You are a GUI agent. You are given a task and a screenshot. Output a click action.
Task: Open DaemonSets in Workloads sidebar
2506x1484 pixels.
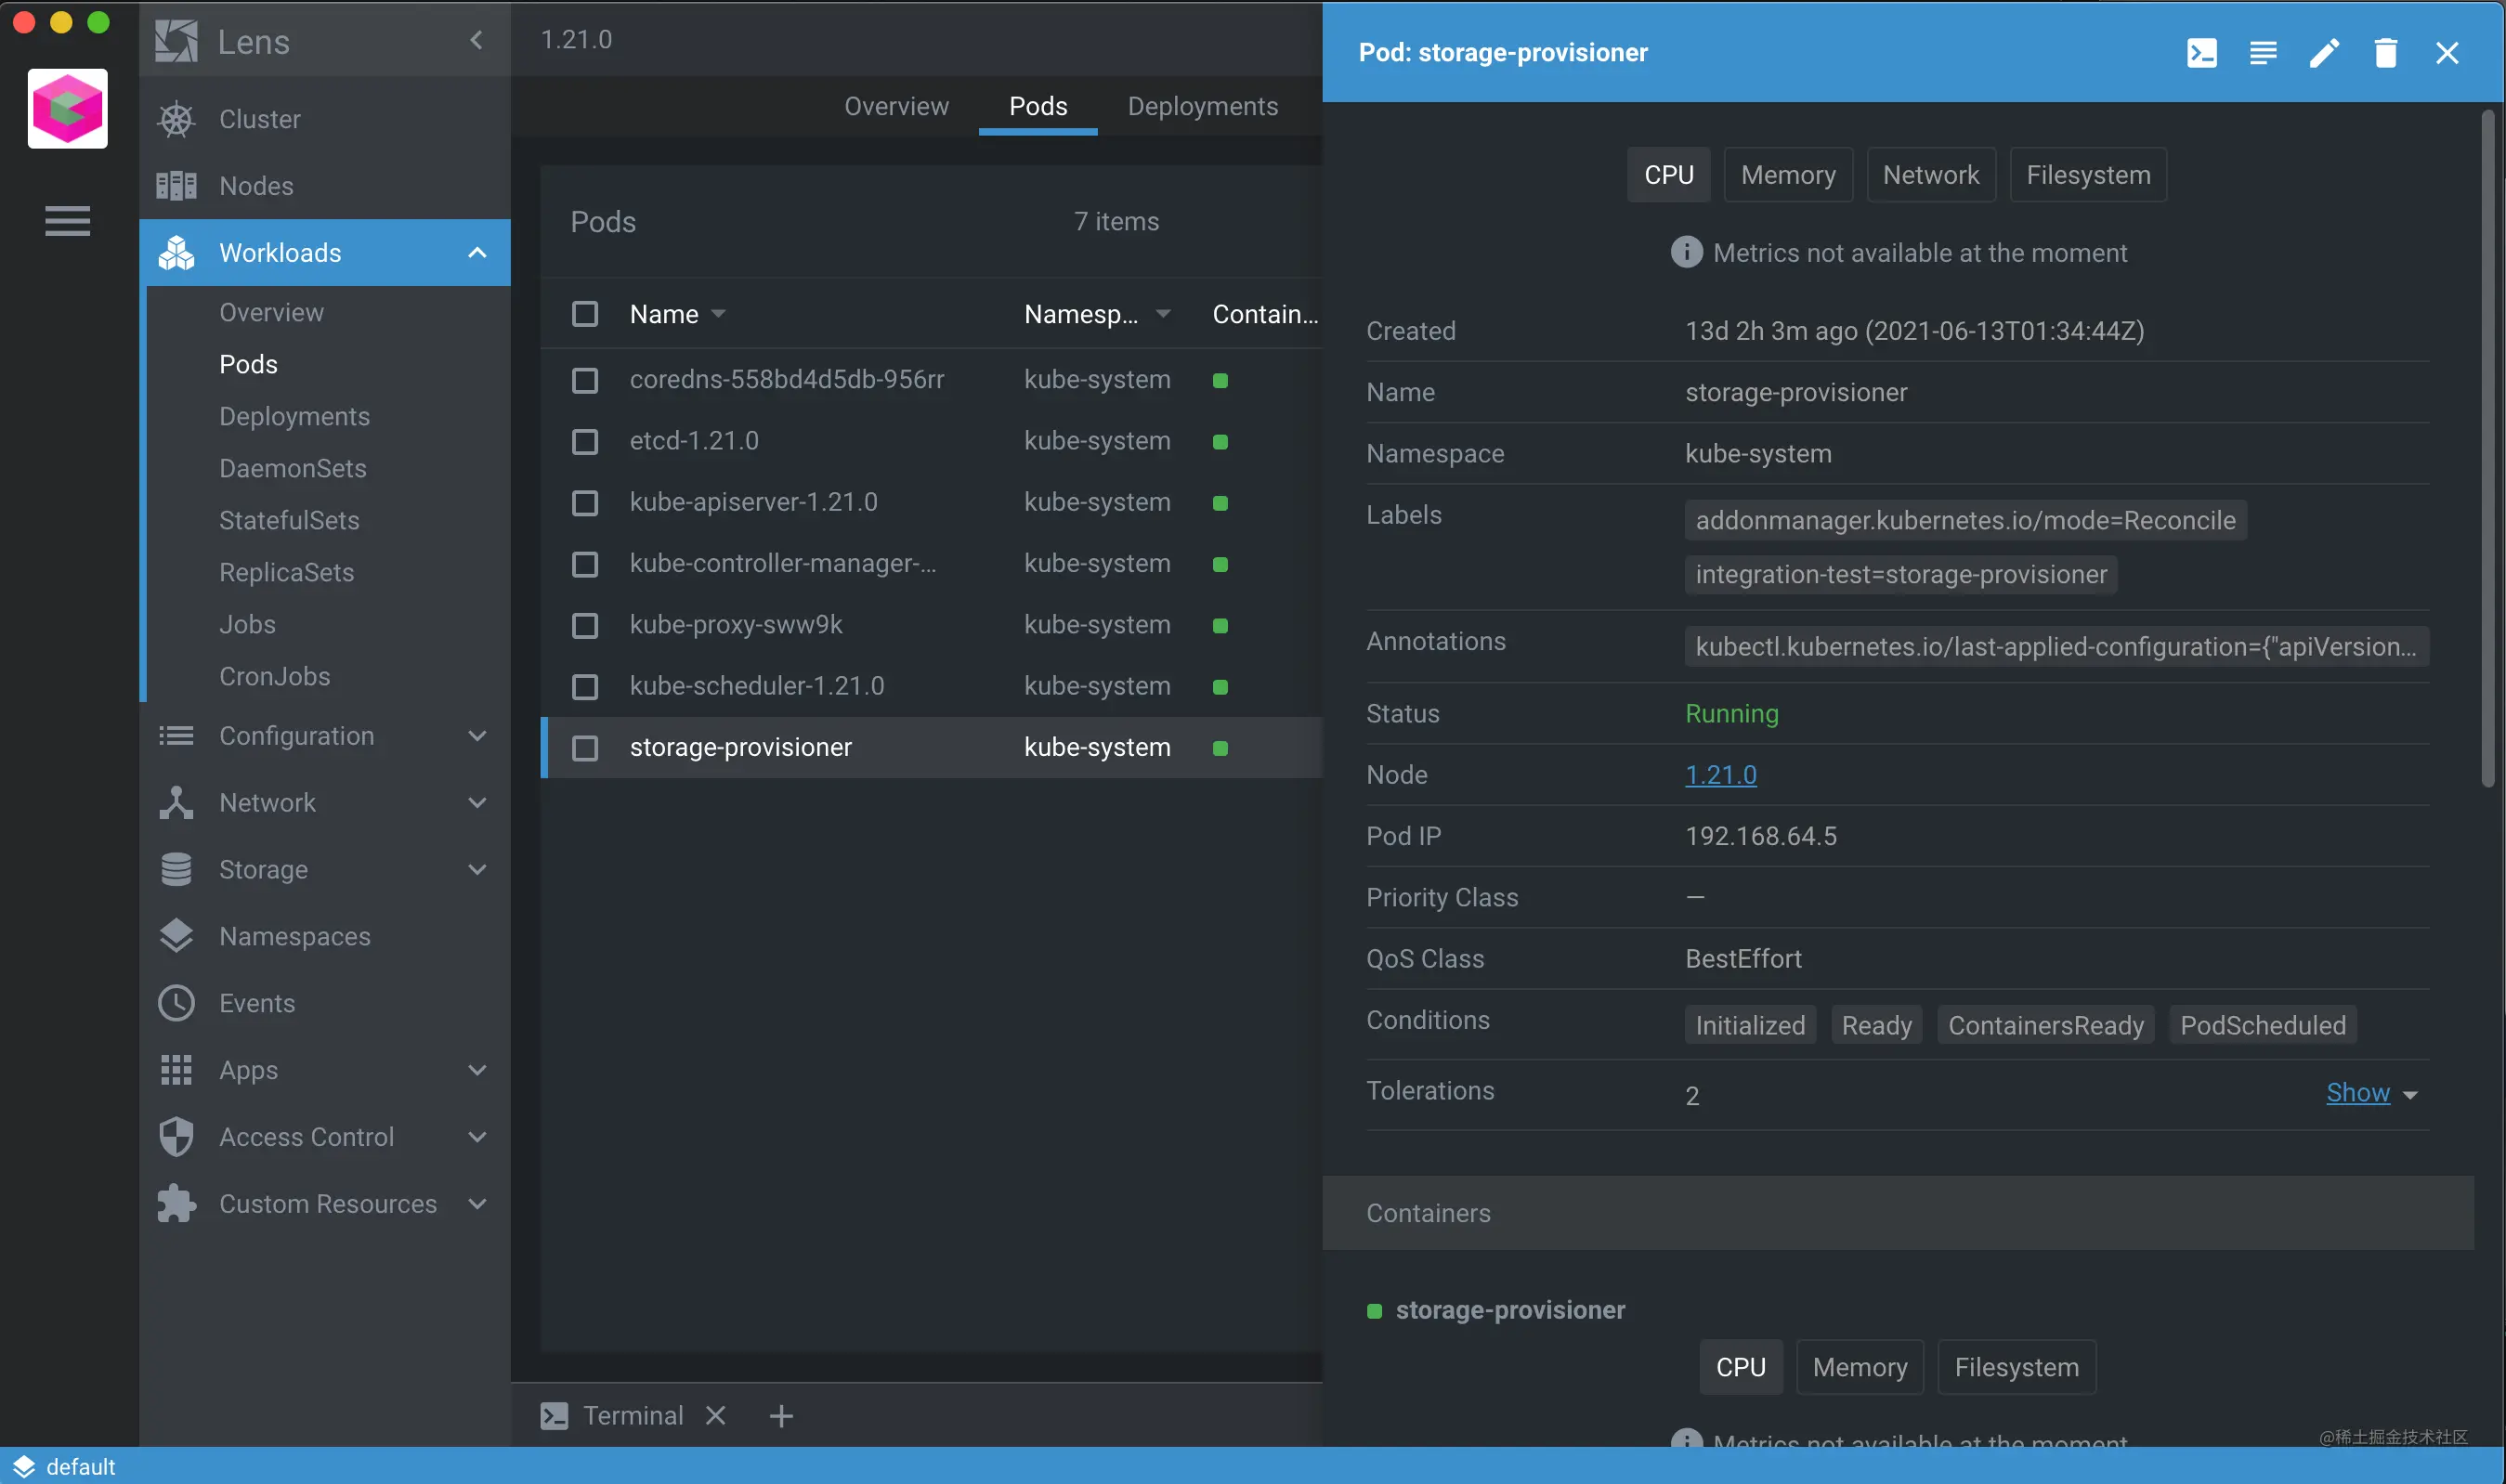292,468
